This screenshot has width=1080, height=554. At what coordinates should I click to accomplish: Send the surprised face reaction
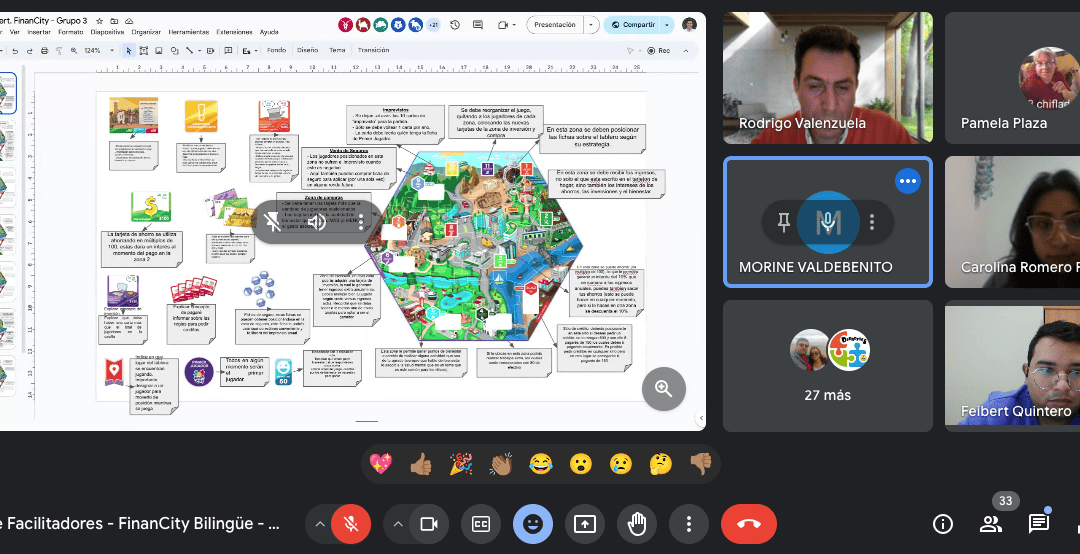581,464
